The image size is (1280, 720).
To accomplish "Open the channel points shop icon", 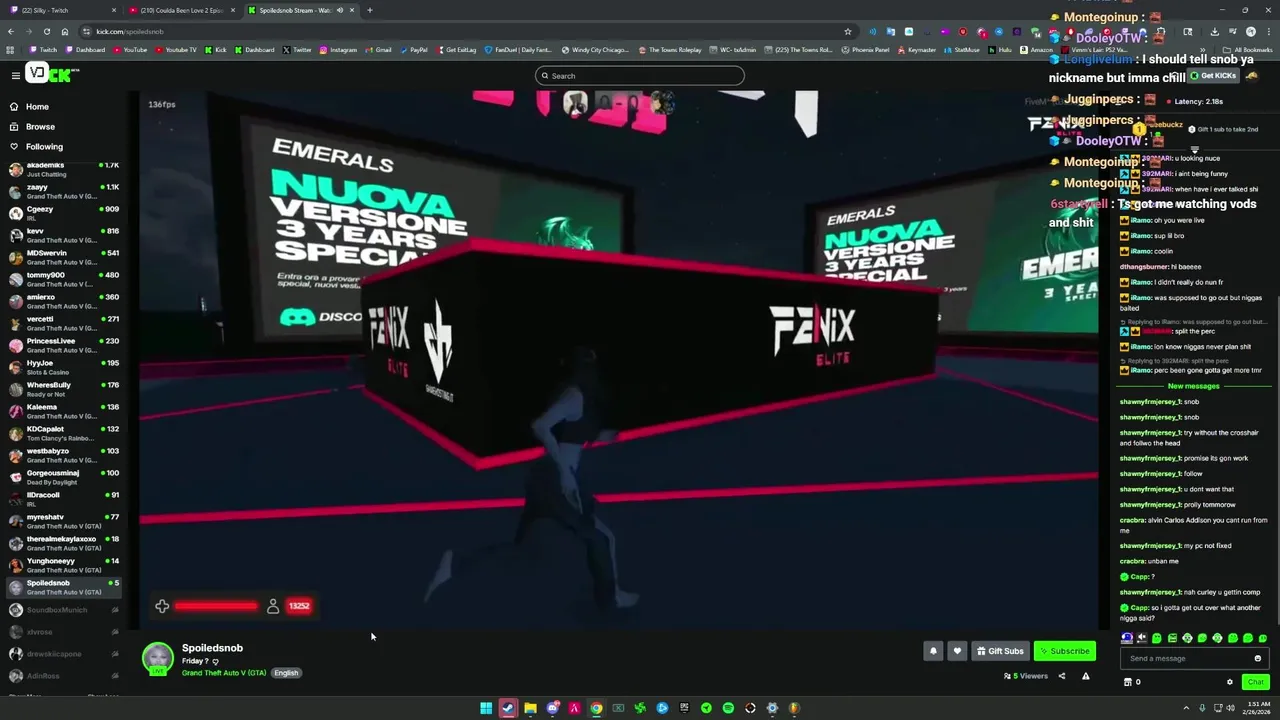I will 1128,682.
